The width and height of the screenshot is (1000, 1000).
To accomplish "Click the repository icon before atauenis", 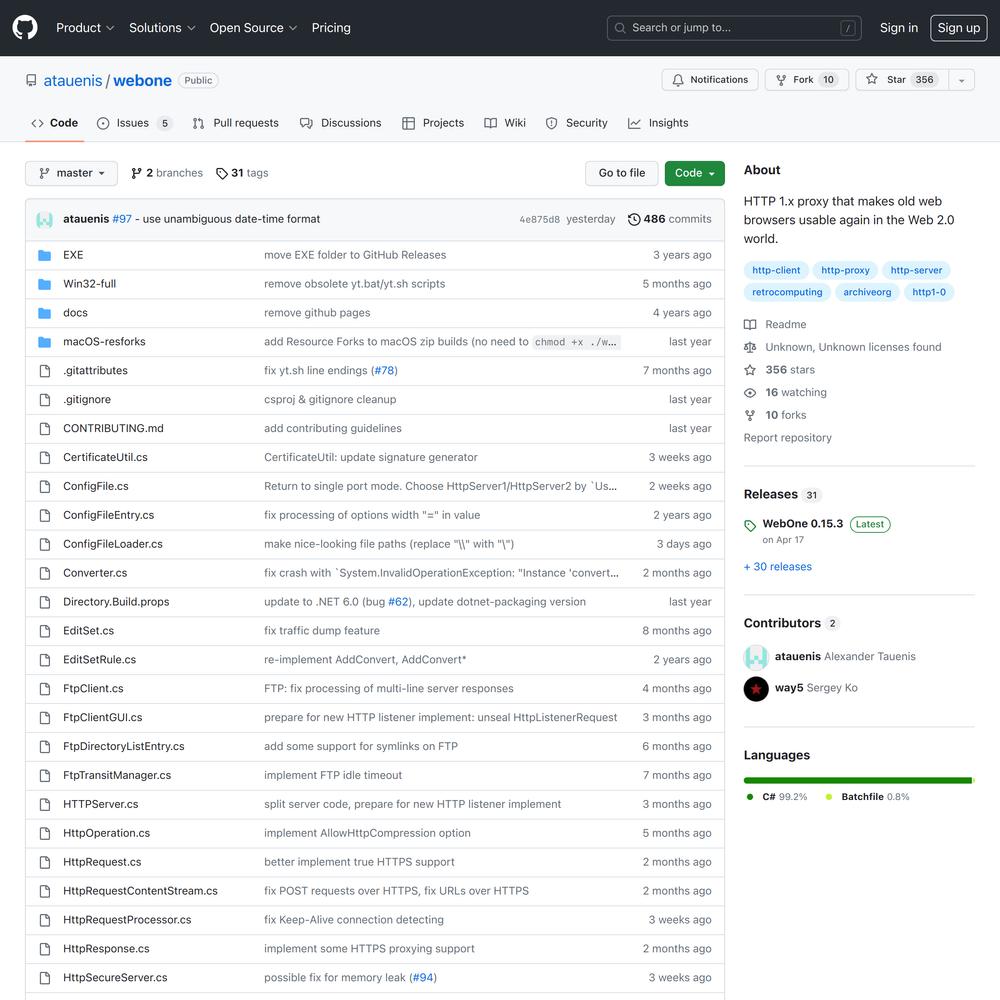I will pos(31,80).
